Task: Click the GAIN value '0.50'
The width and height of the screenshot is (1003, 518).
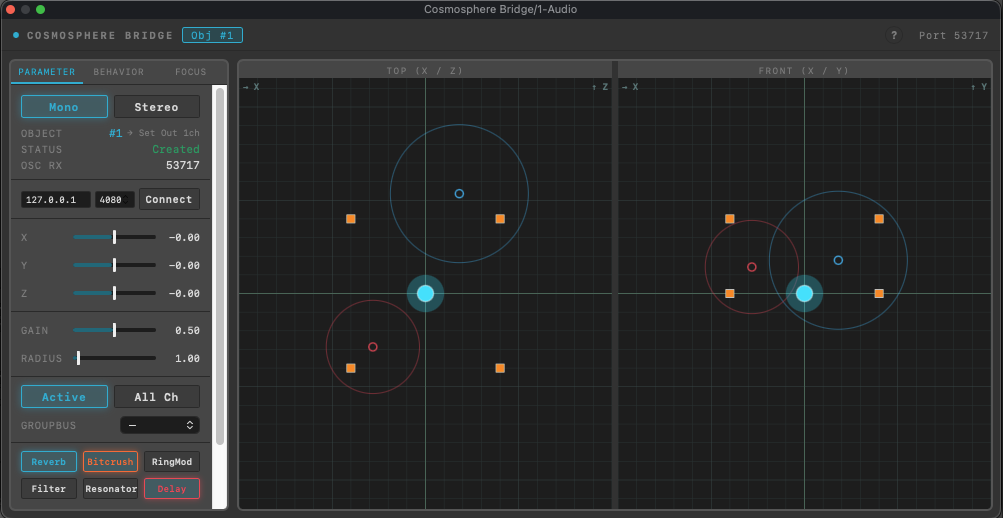Action: pyautogui.click(x=187, y=331)
